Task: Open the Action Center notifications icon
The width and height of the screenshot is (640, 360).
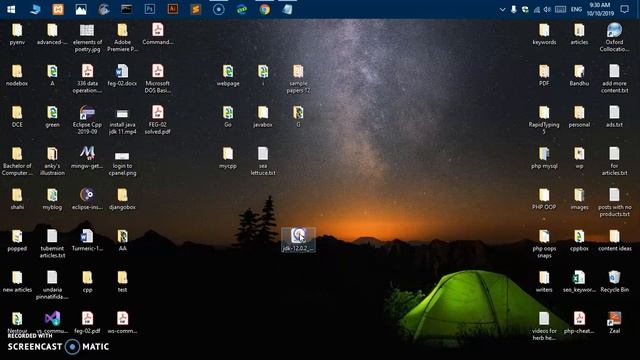Action: 624,9
